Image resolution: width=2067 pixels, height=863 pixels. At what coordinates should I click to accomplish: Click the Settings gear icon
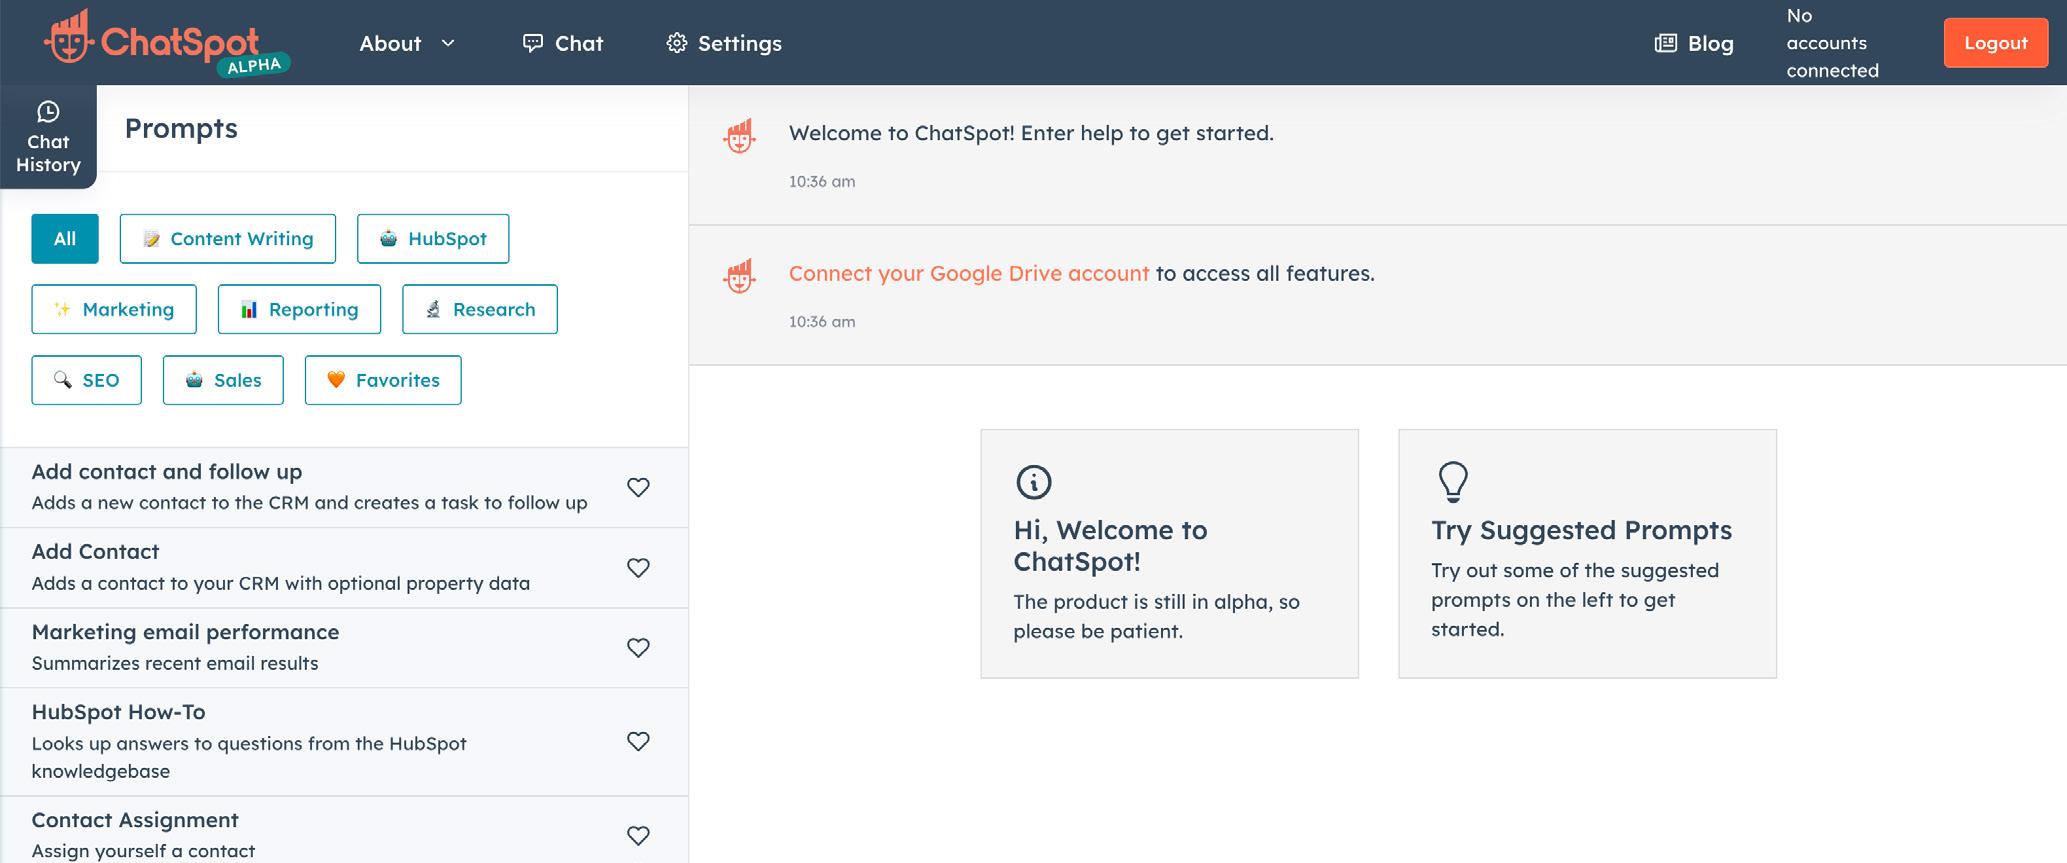click(677, 43)
